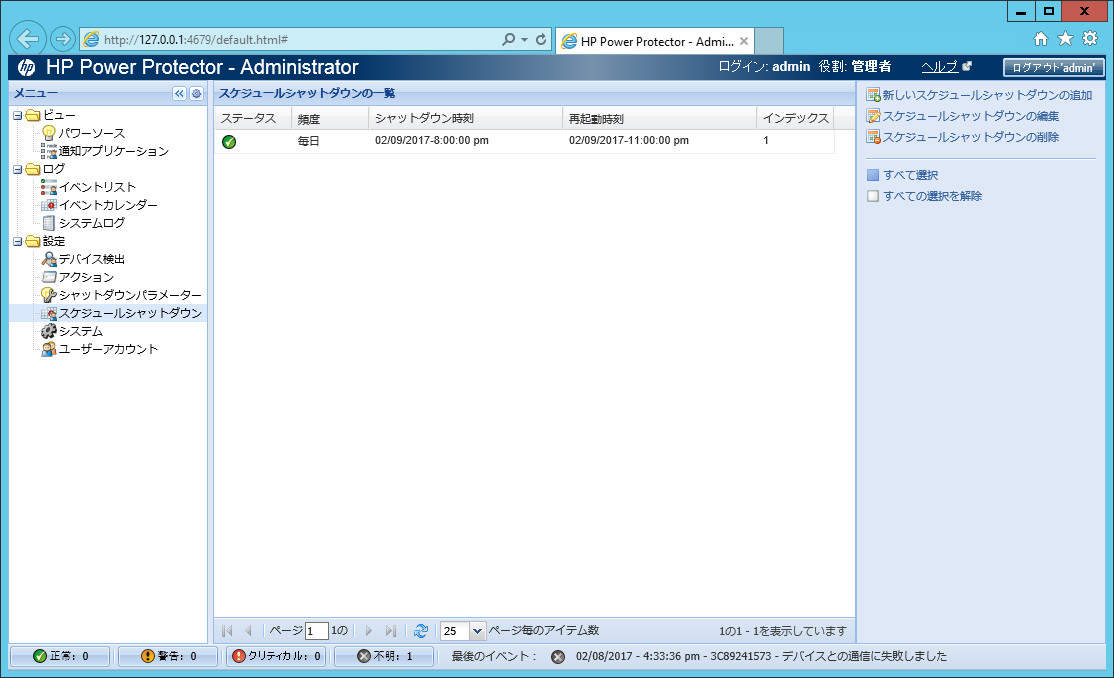Switch to HP Power Protector browser tab
This screenshot has height=678, width=1114.
click(x=654, y=41)
